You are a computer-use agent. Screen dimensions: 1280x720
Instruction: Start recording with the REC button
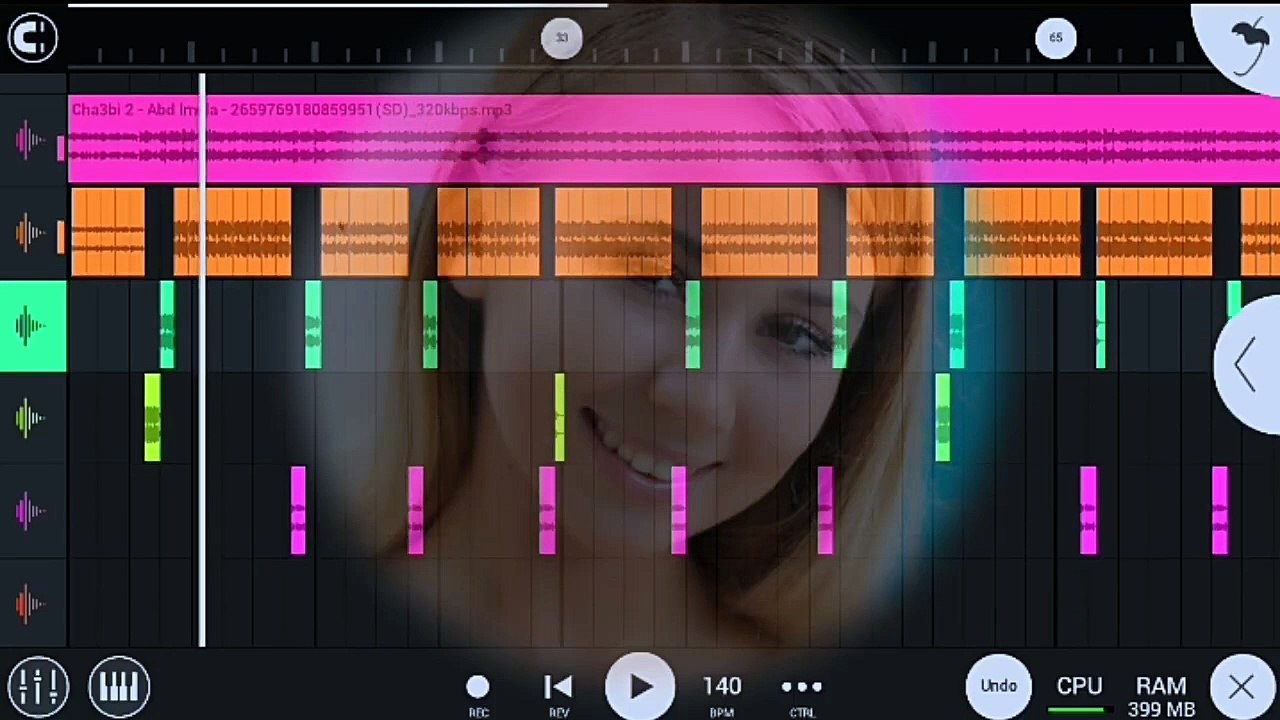click(x=478, y=694)
